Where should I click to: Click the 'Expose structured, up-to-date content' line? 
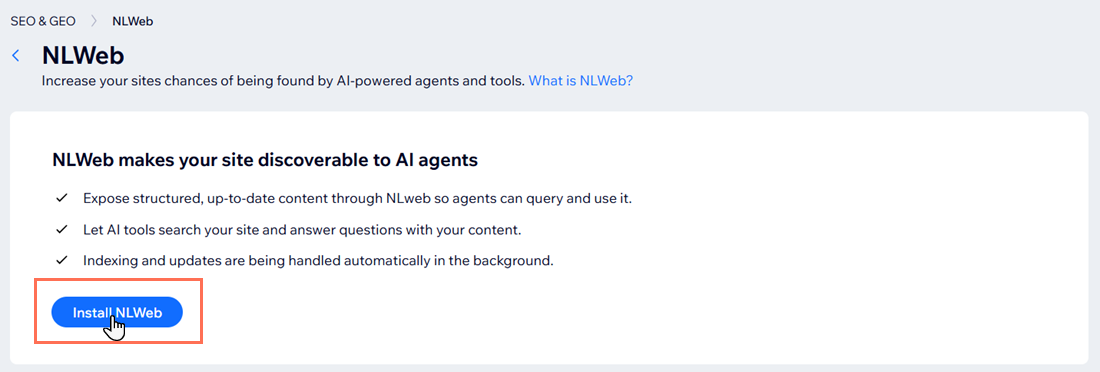point(358,198)
